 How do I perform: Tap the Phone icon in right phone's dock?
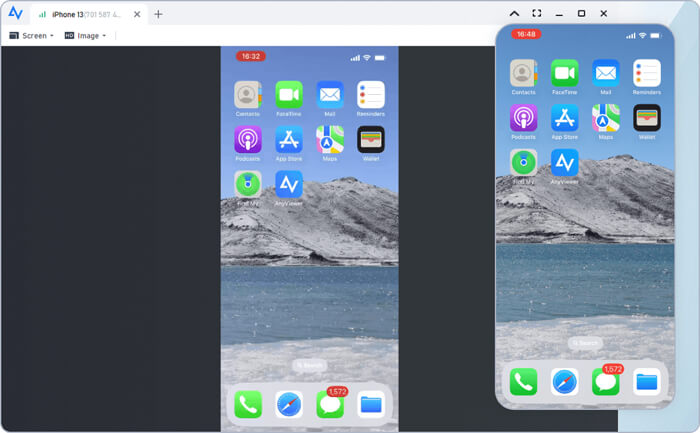point(524,382)
